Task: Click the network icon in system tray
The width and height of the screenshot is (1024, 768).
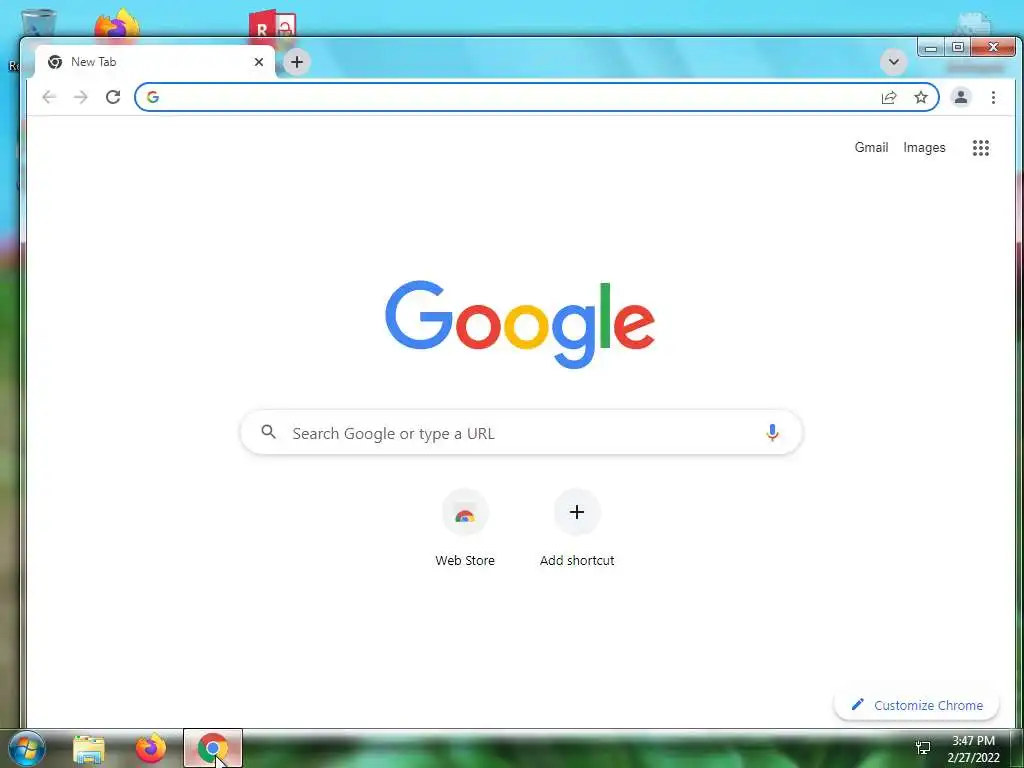Action: click(x=923, y=748)
